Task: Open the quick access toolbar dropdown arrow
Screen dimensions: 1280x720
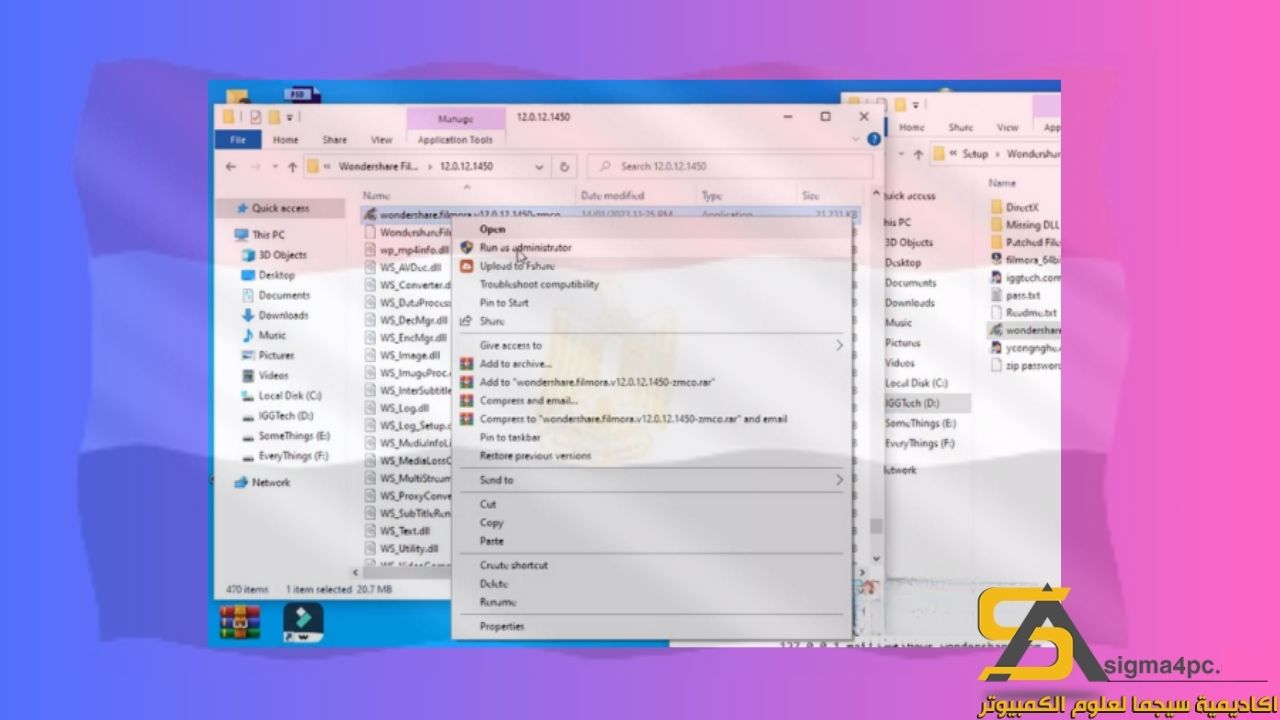Action: [x=289, y=116]
